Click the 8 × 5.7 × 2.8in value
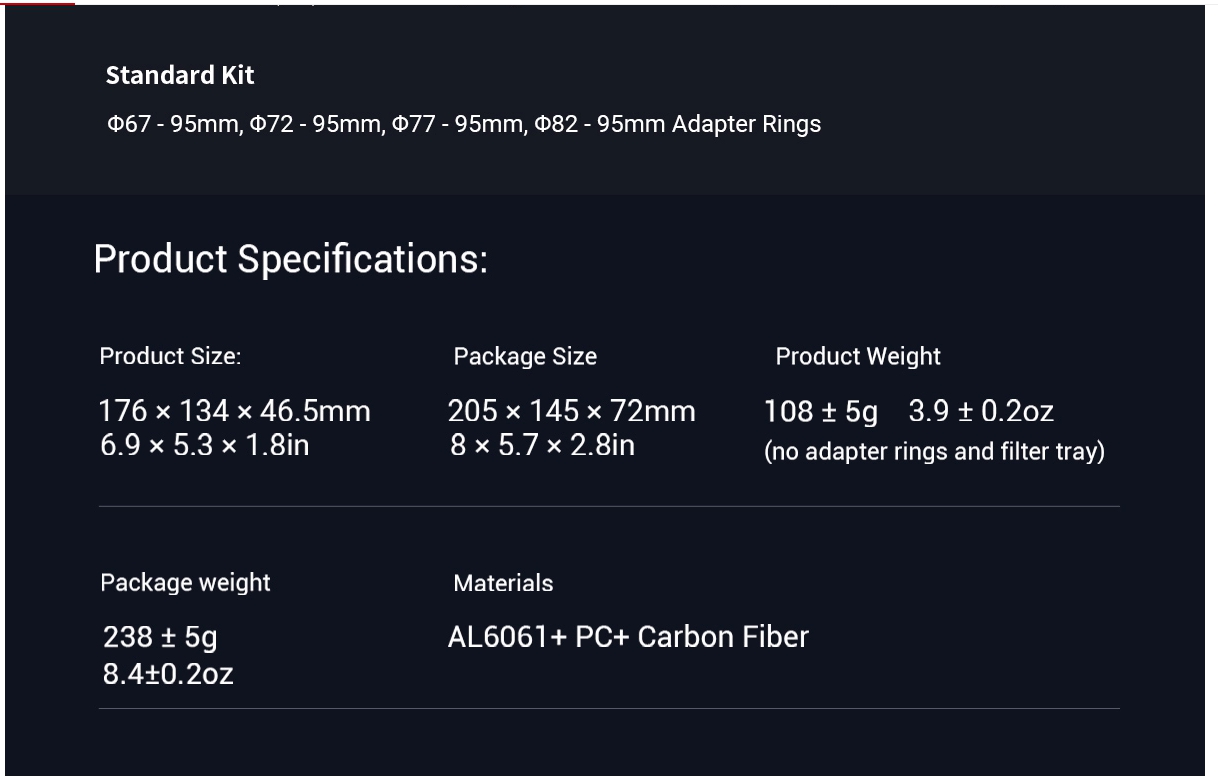1218x779 pixels. (x=542, y=445)
